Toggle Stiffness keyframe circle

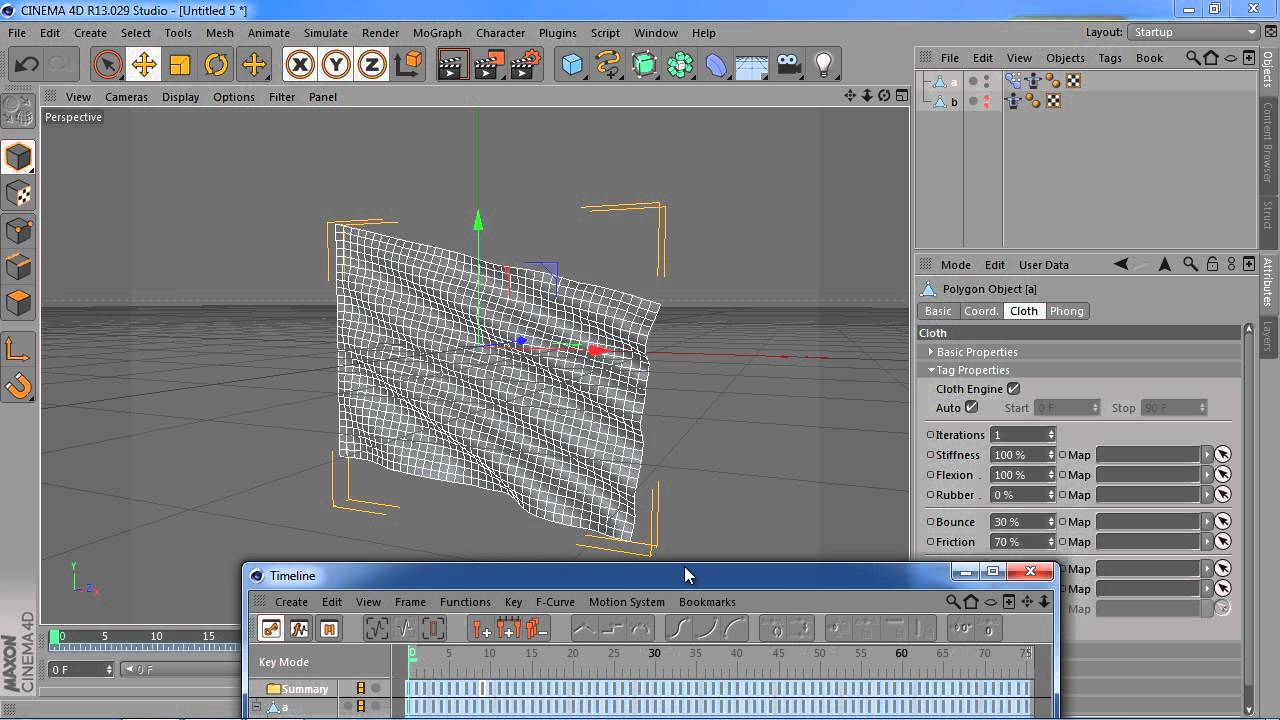[930, 455]
